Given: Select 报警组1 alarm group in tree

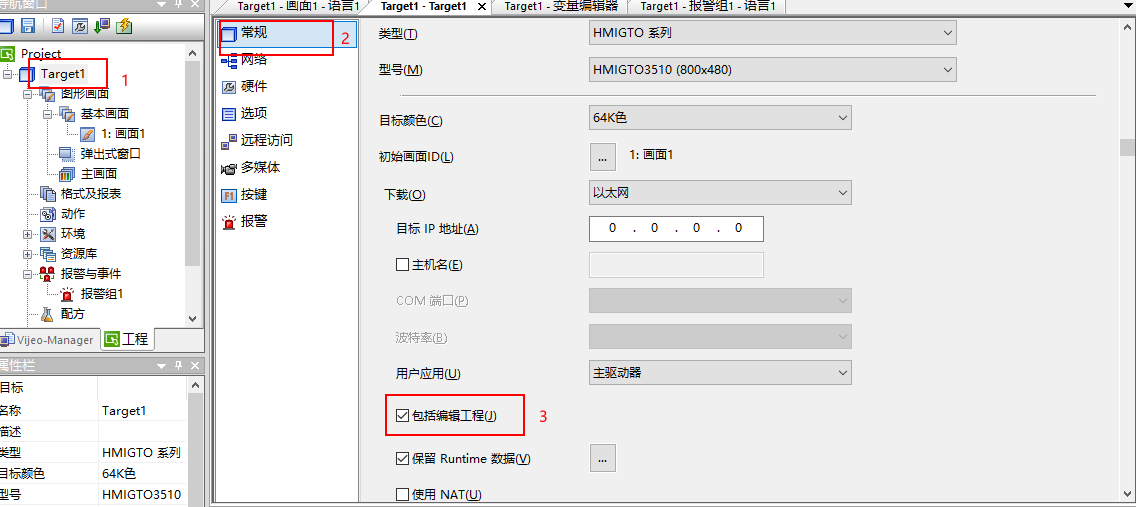Looking at the screenshot, I should tap(101, 294).
